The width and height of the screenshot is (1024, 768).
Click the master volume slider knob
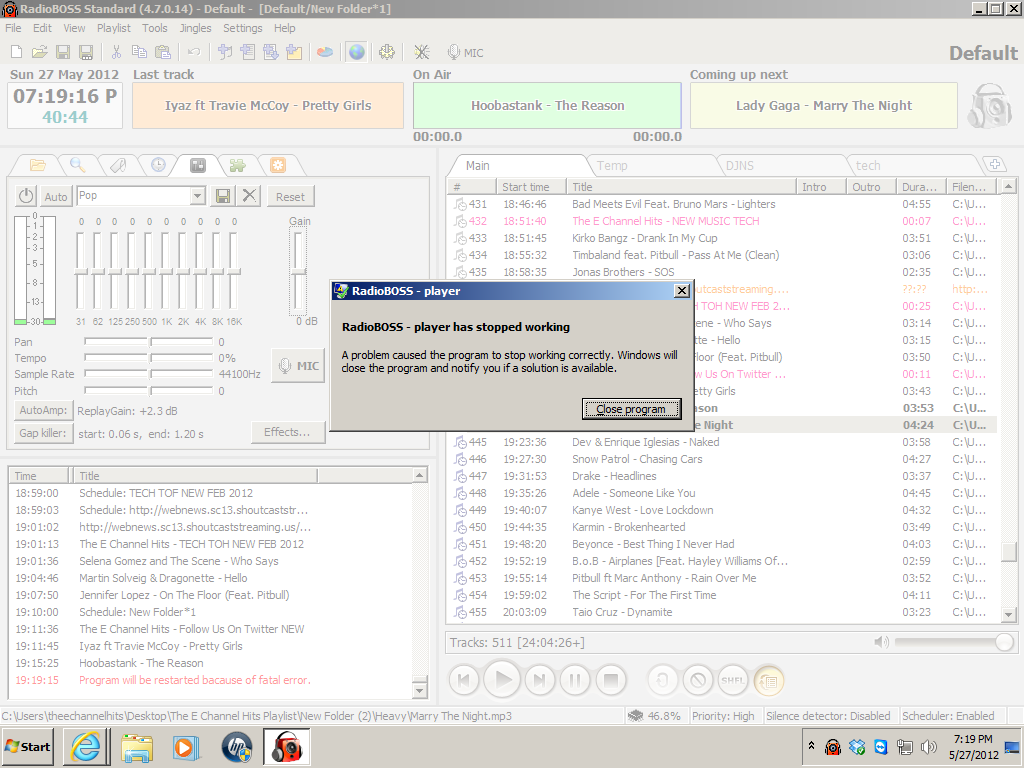1004,642
